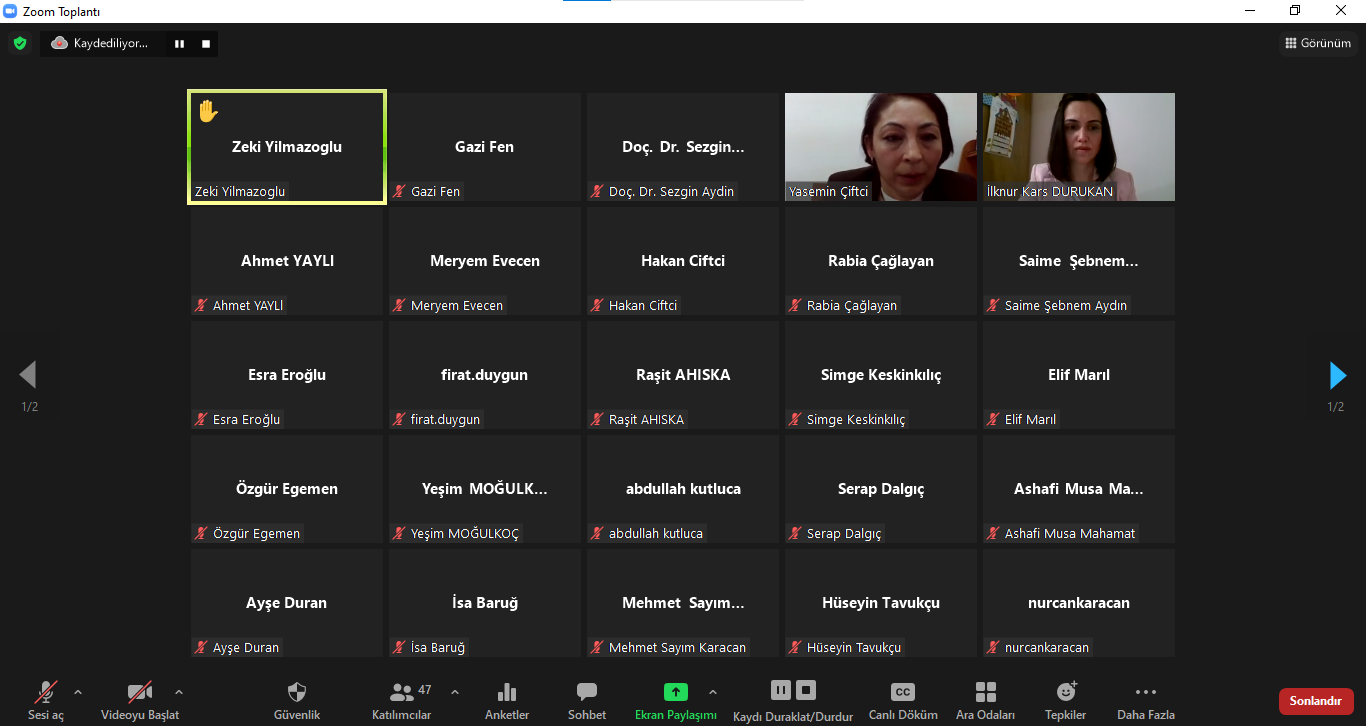1366x726 pixels.
Task: Select Serap Dalgıç participant tile
Action: click(x=881, y=489)
